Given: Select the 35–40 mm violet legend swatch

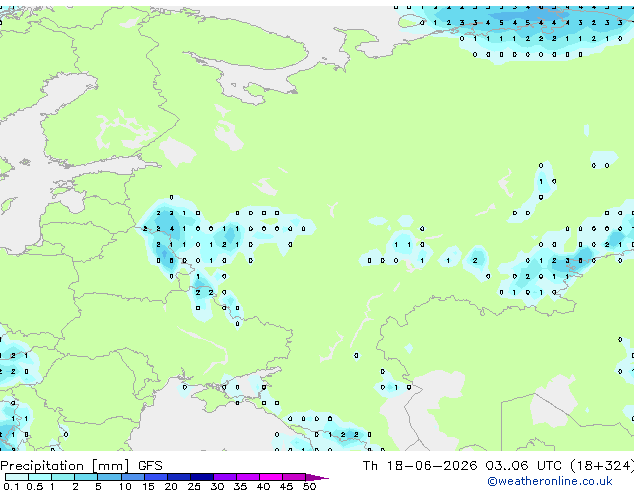Looking at the screenshot, I should (x=248, y=477).
